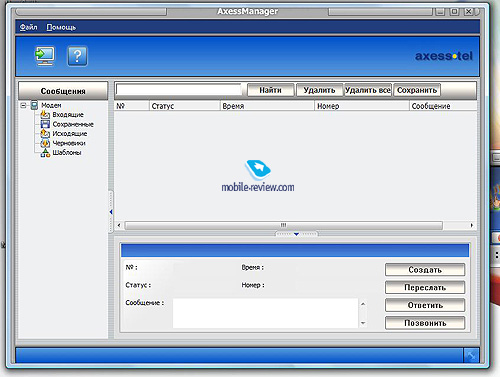The image size is (500, 377).
Task: Click the Исходящие outbox folder icon
Action: pyautogui.click(x=45, y=134)
